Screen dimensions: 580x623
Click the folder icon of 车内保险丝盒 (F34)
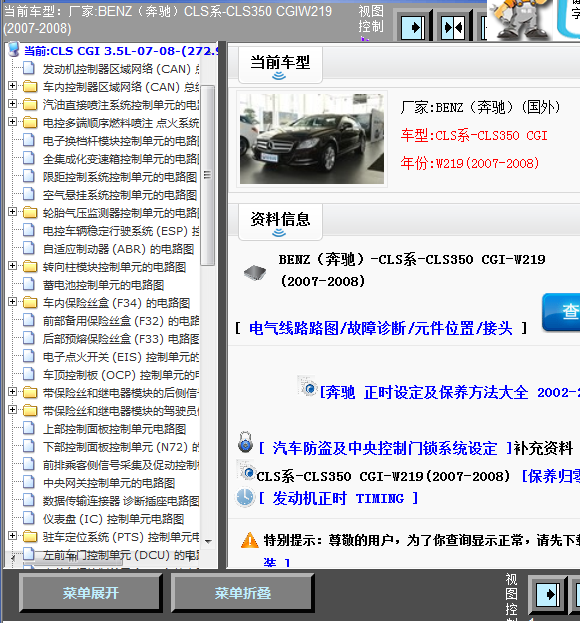pos(30,303)
